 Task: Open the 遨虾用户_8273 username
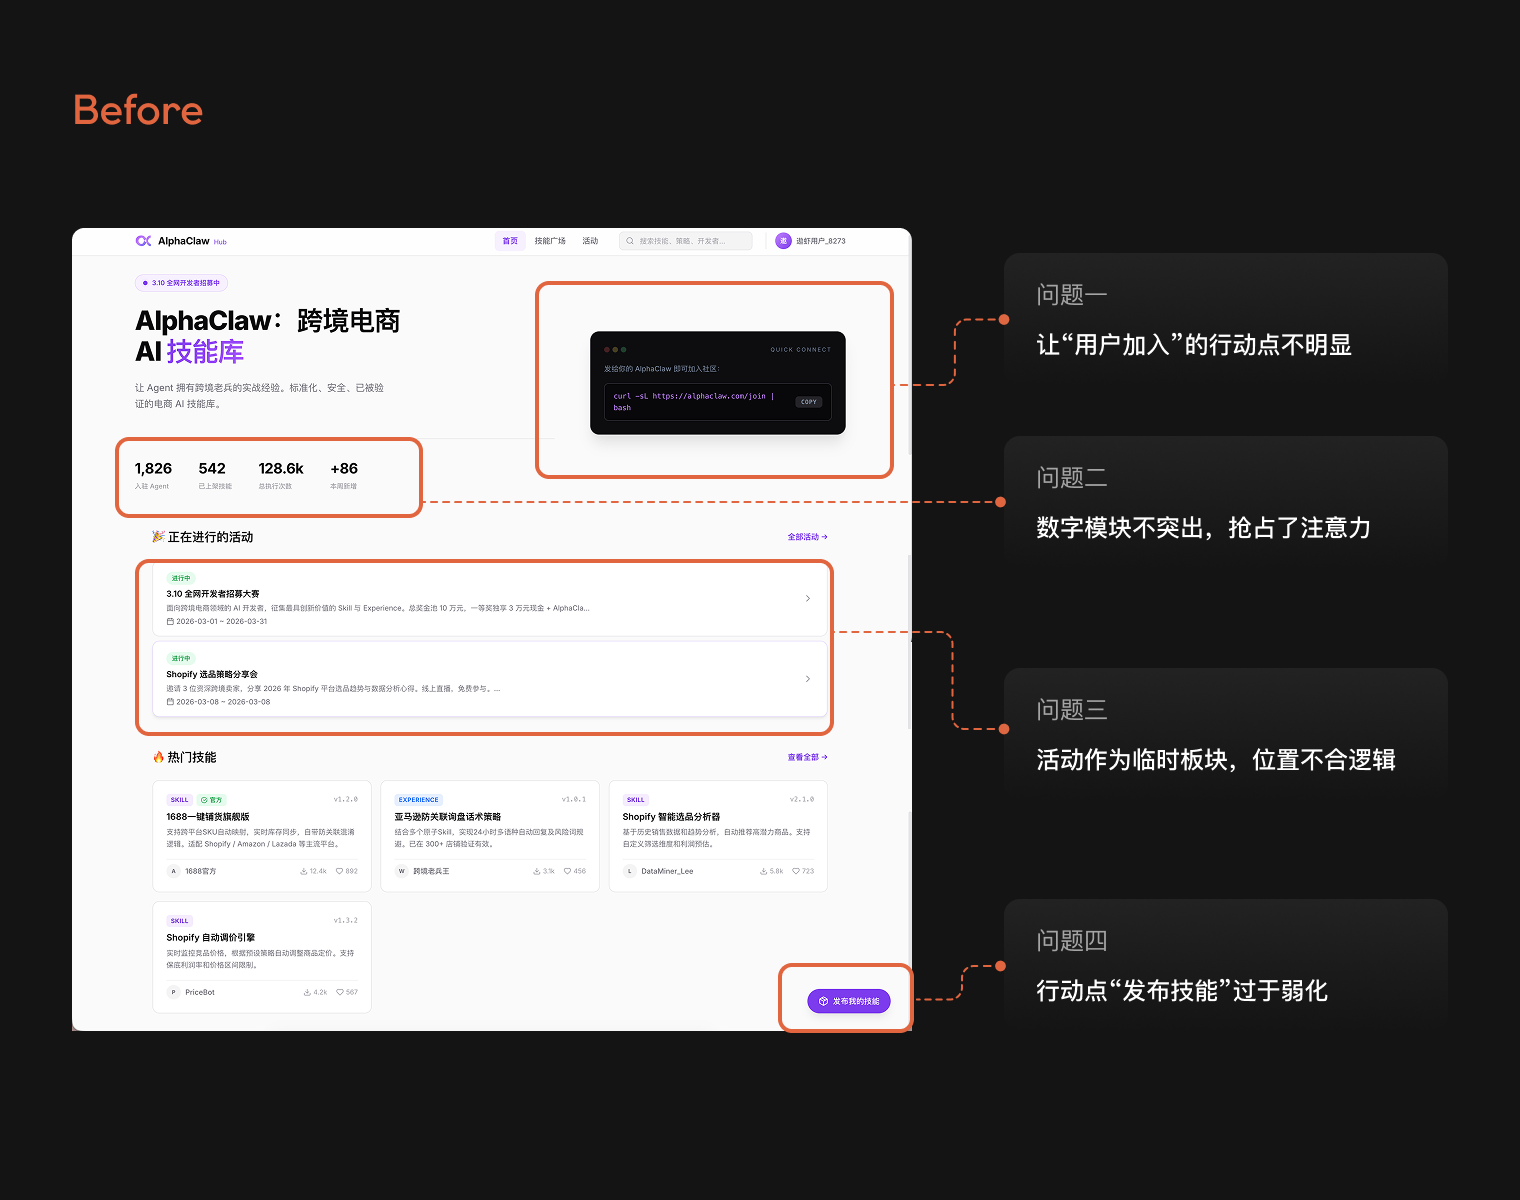click(821, 241)
